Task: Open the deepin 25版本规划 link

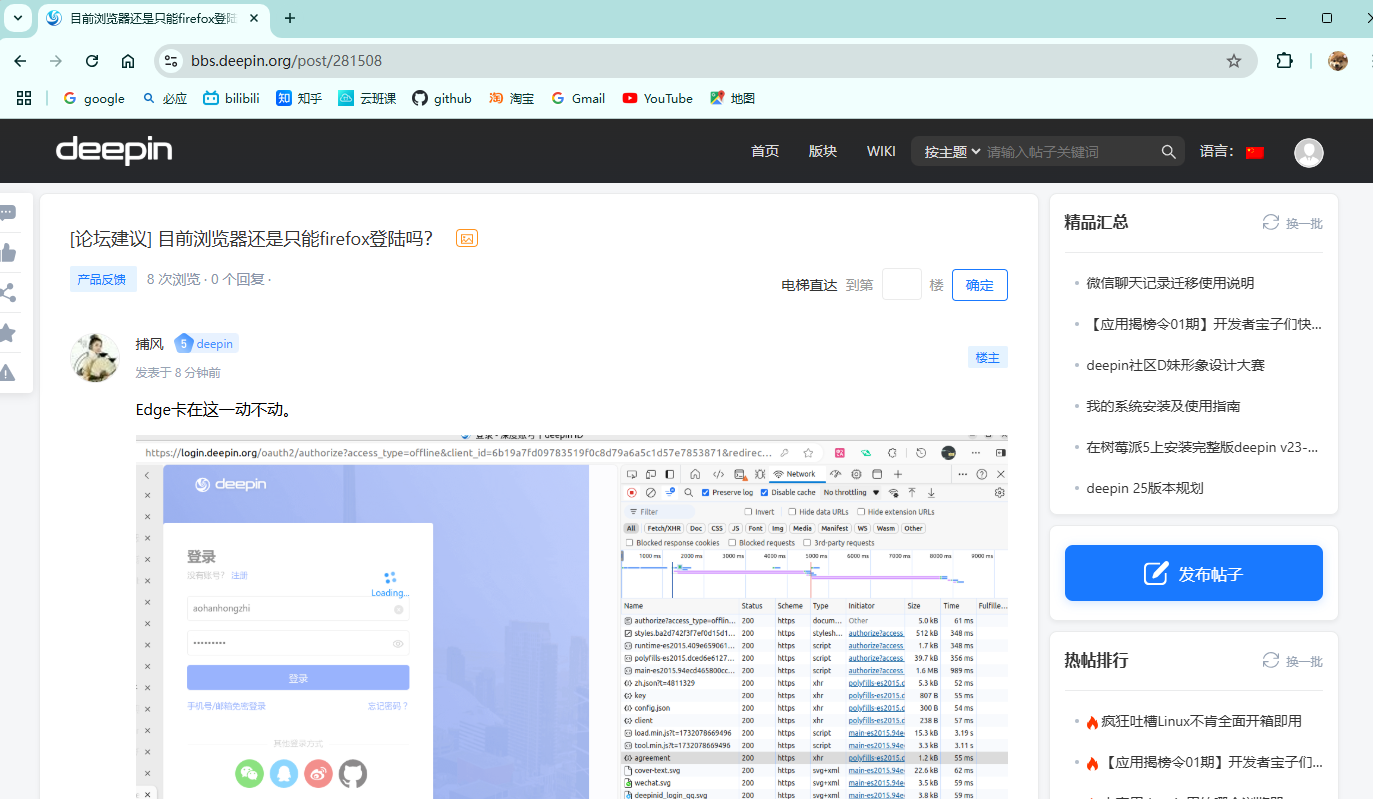Action: pyautogui.click(x=1145, y=488)
